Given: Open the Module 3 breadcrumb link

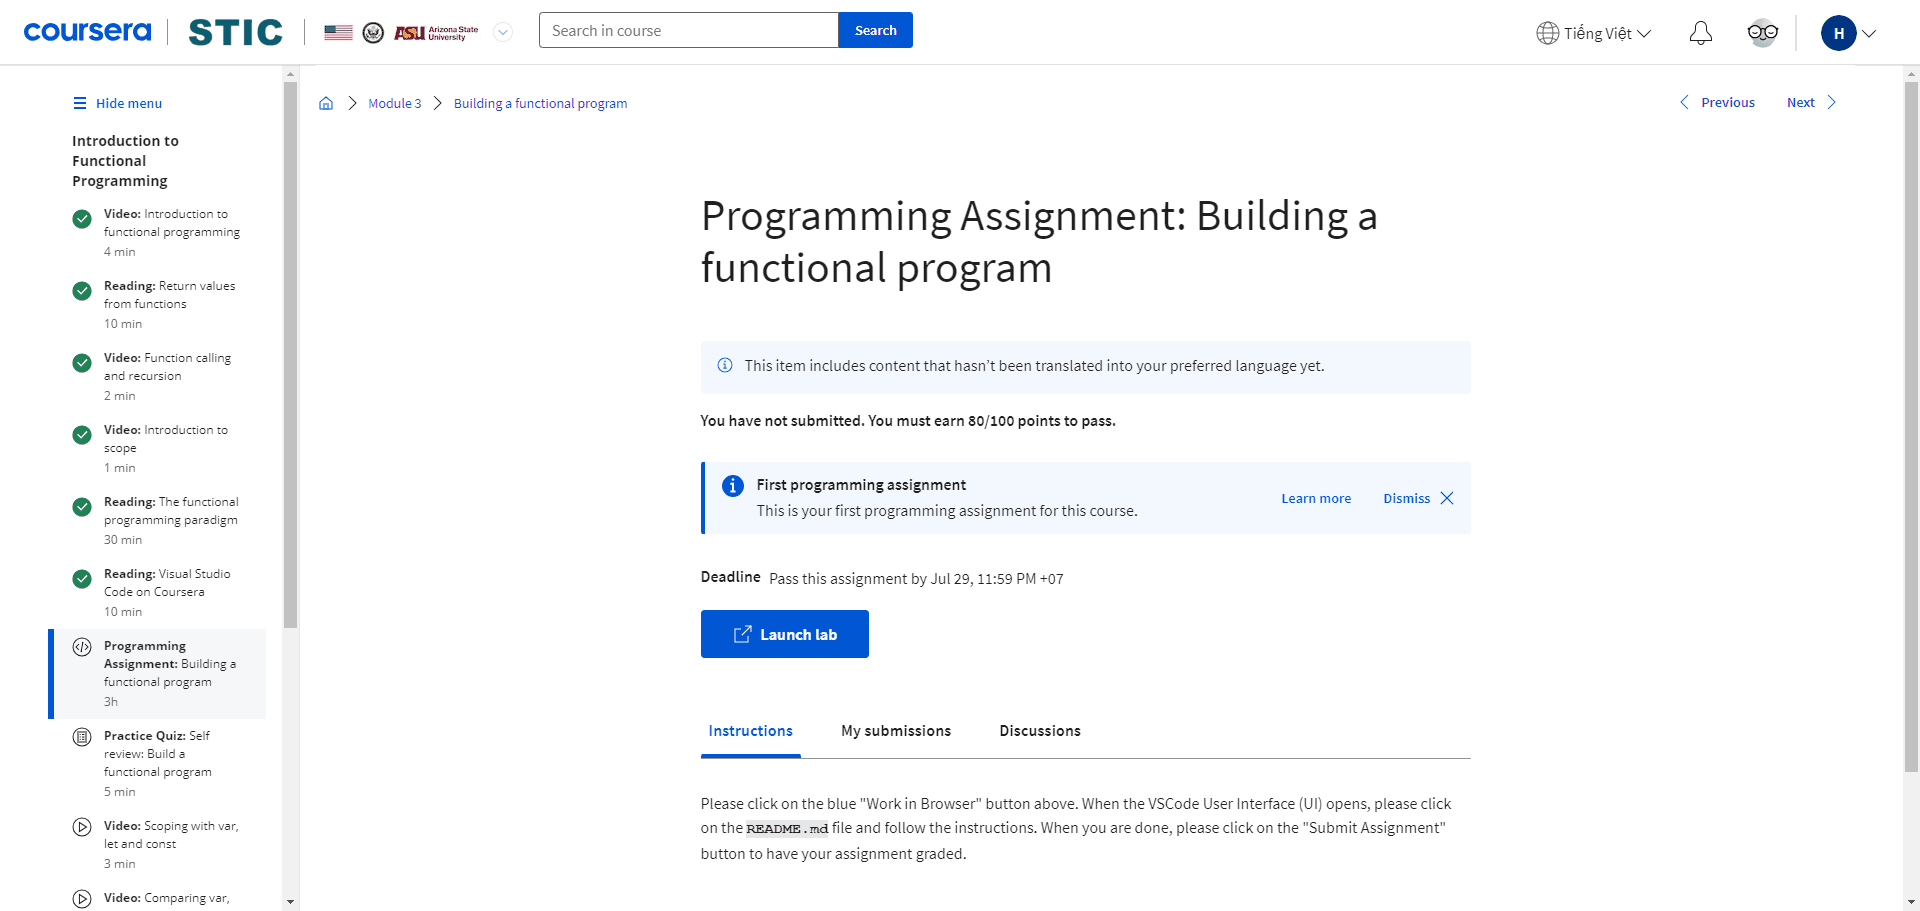Looking at the screenshot, I should tap(394, 103).
